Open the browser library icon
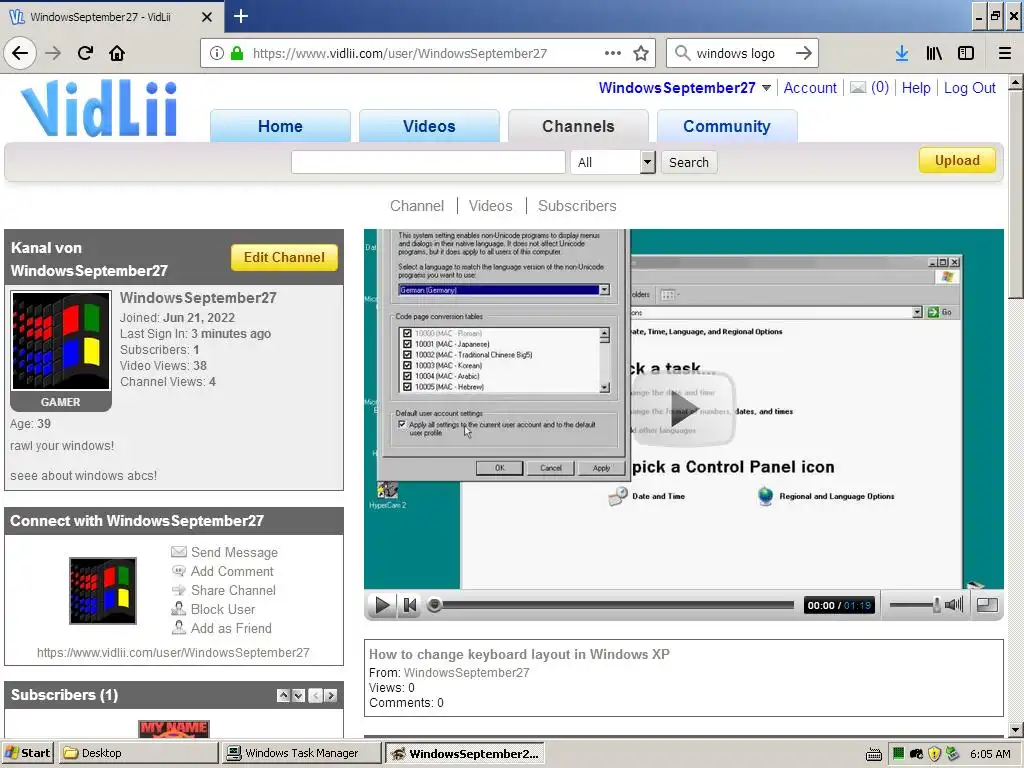The width and height of the screenshot is (1024, 768). (x=934, y=53)
